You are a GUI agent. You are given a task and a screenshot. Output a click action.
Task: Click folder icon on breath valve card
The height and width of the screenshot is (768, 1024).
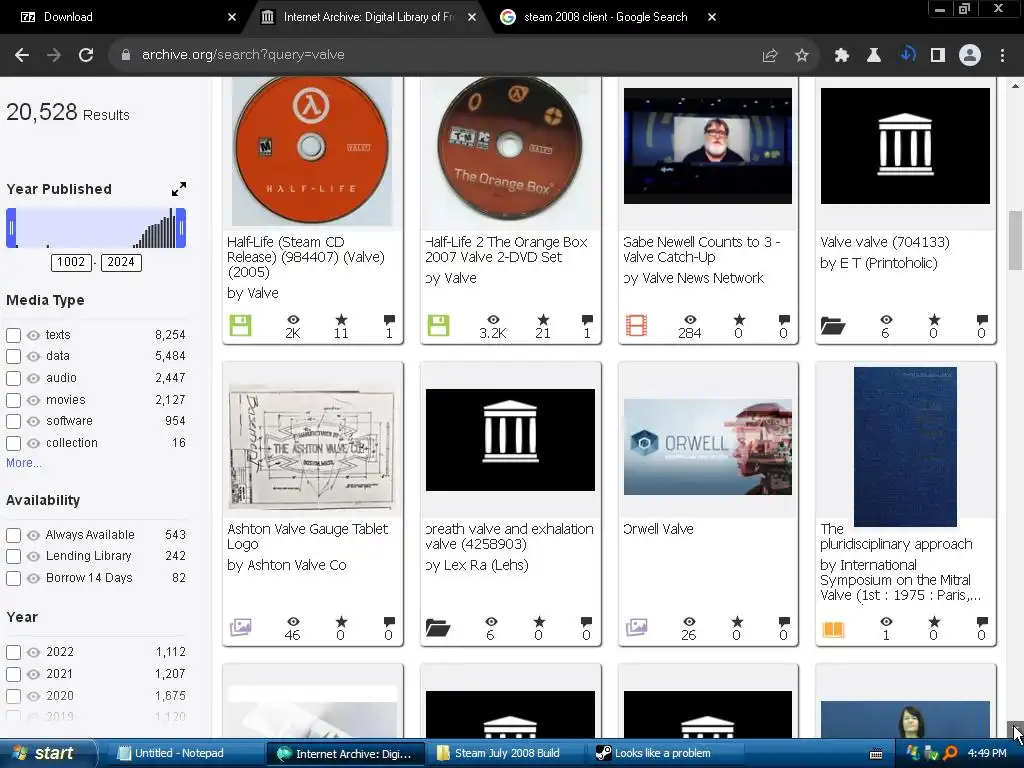438,628
